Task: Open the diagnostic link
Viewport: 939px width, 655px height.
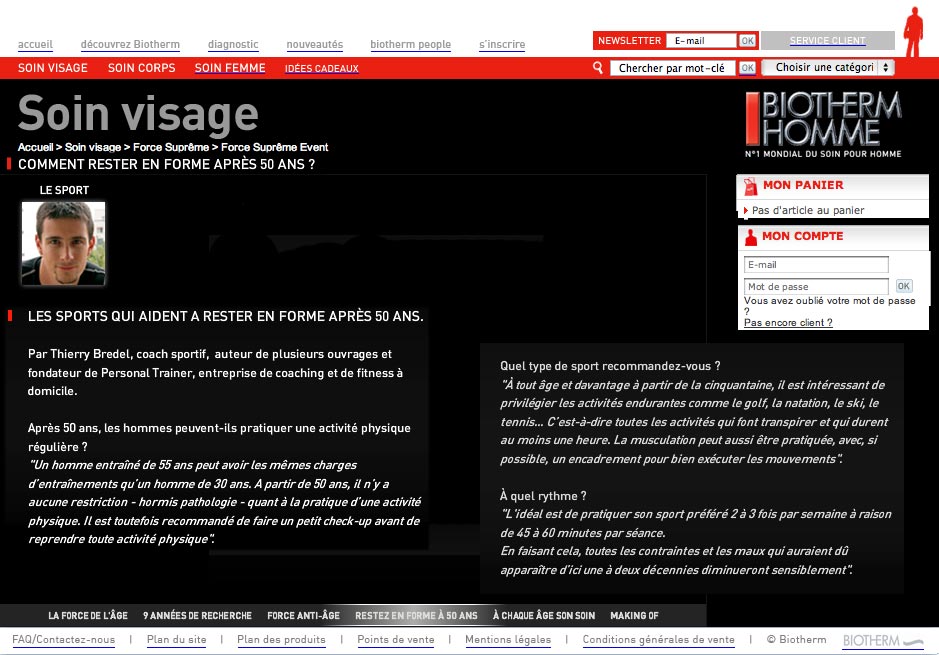Action: (233, 44)
